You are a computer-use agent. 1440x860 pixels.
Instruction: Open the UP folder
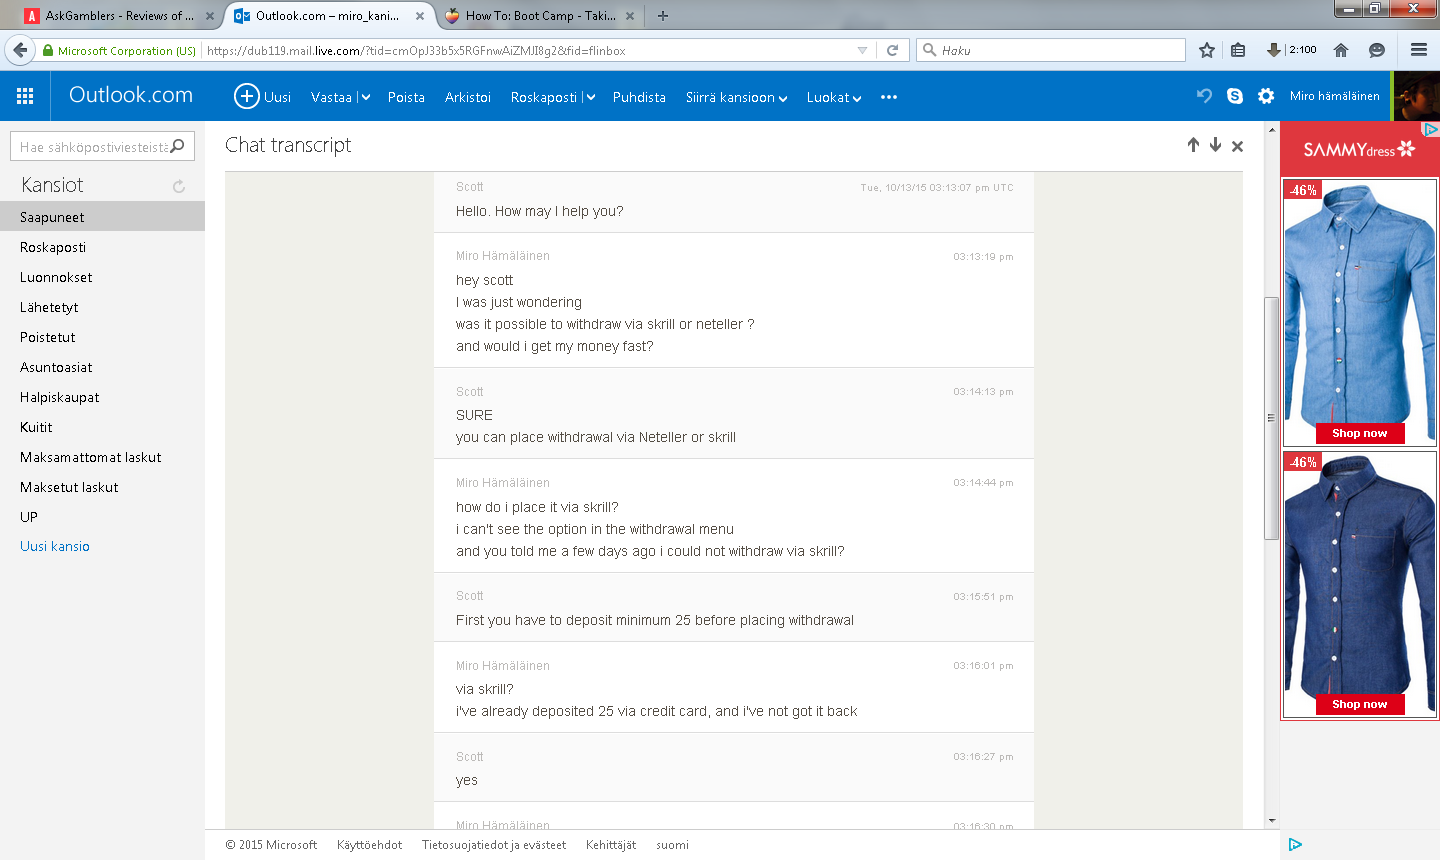(x=102, y=517)
